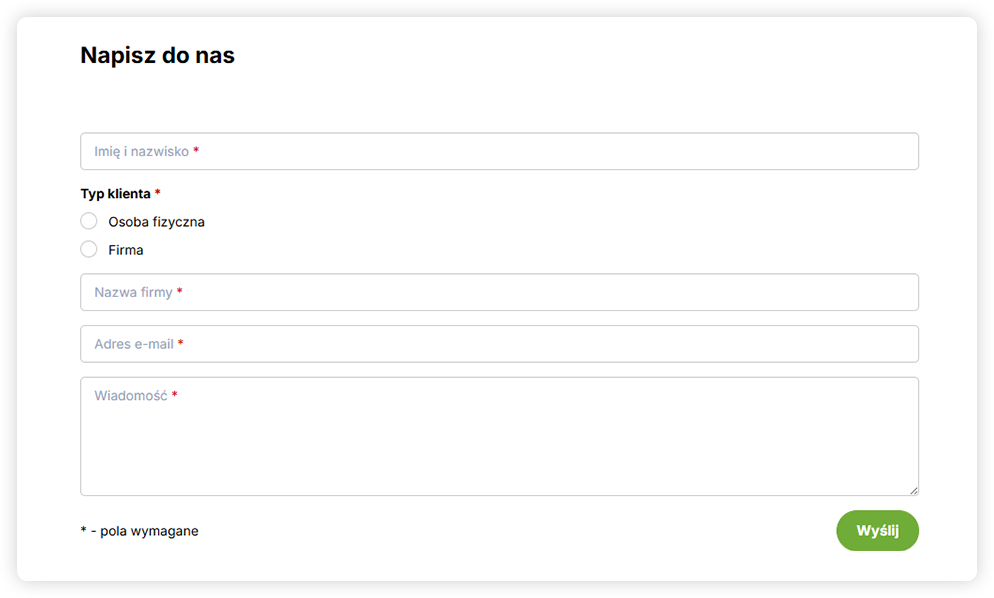Click the Imię i nazwisko input field

[x=500, y=151]
